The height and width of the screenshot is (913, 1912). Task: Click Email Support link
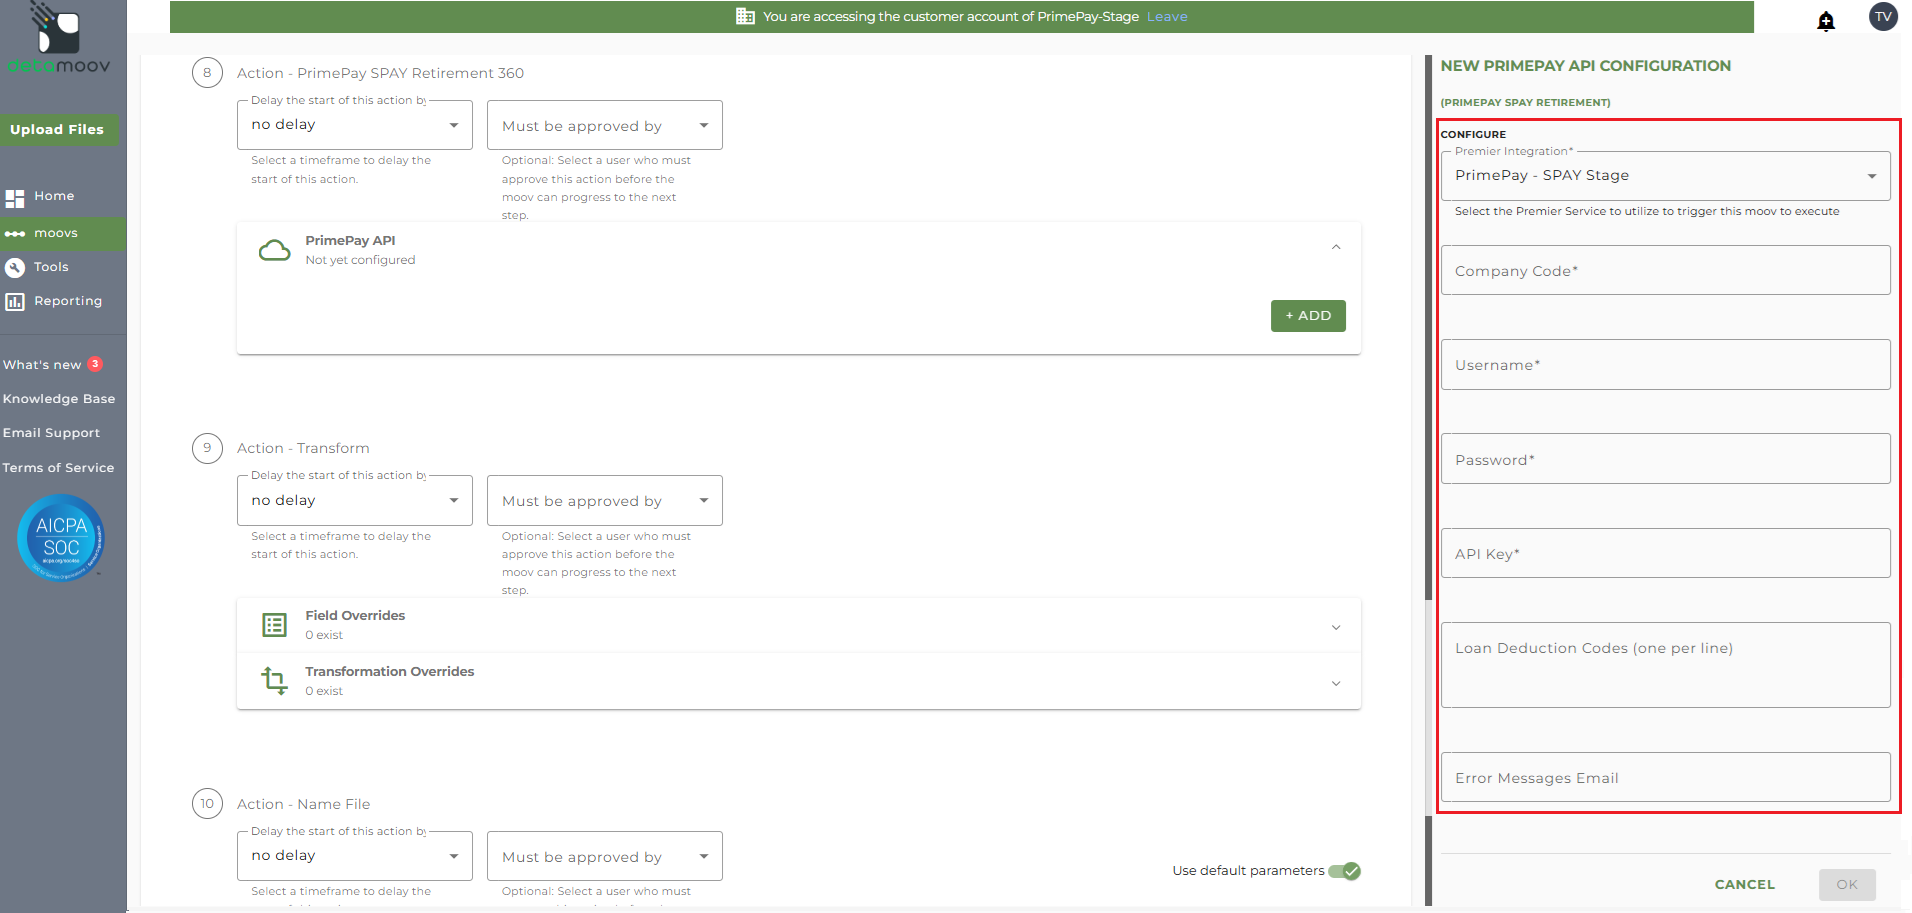[51, 433]
